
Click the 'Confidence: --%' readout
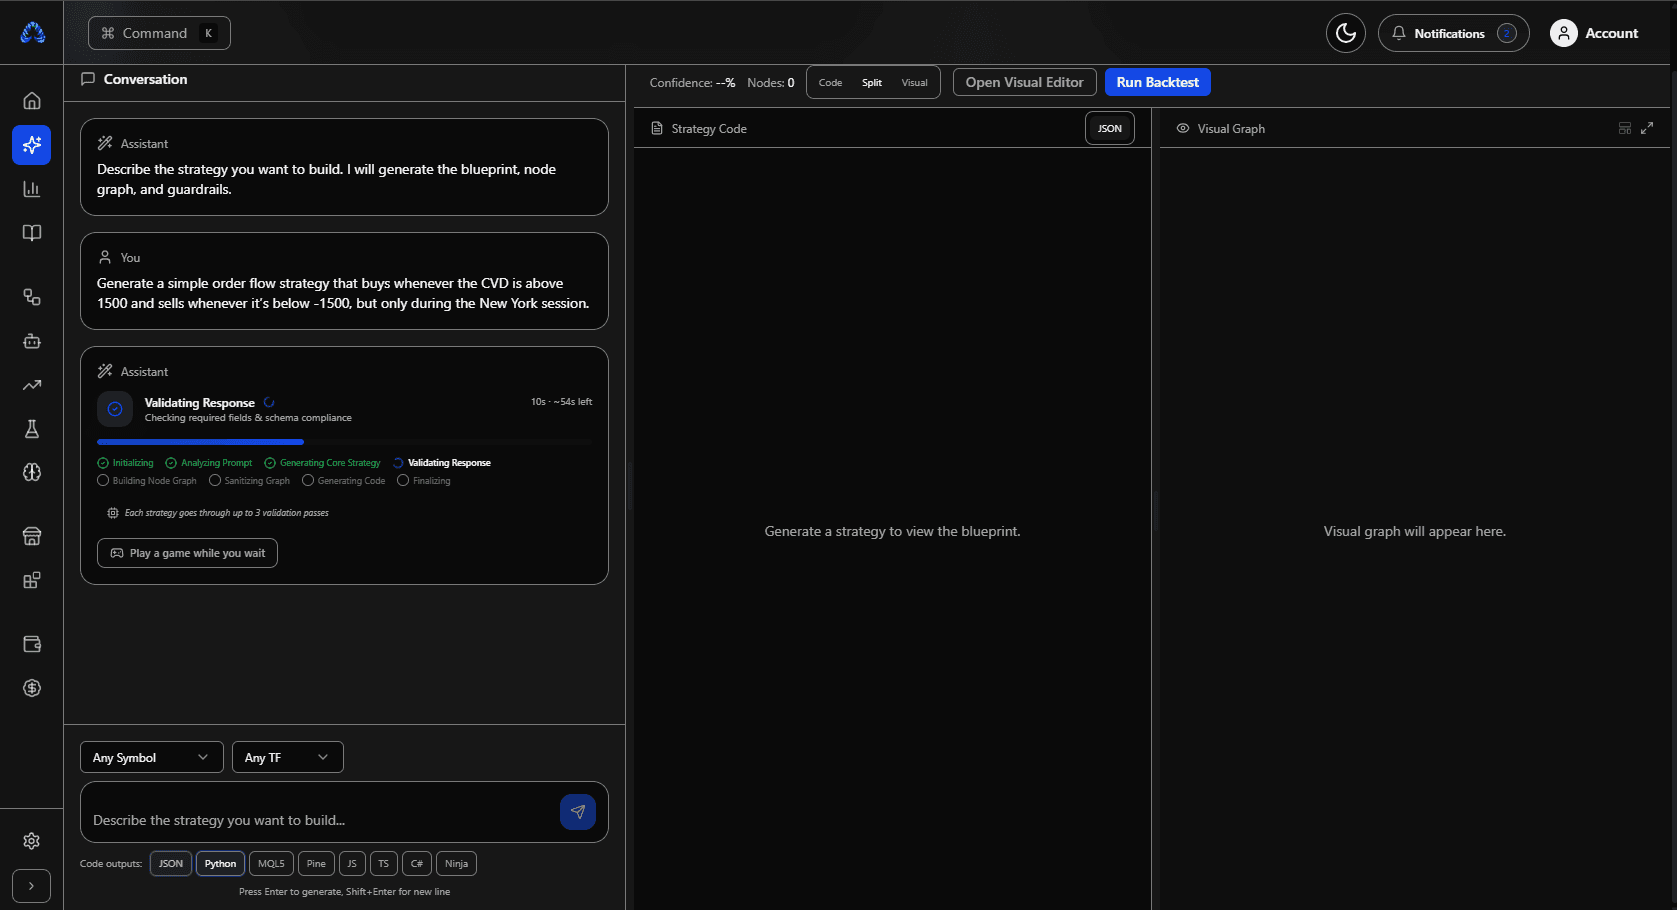coord(692,83)
